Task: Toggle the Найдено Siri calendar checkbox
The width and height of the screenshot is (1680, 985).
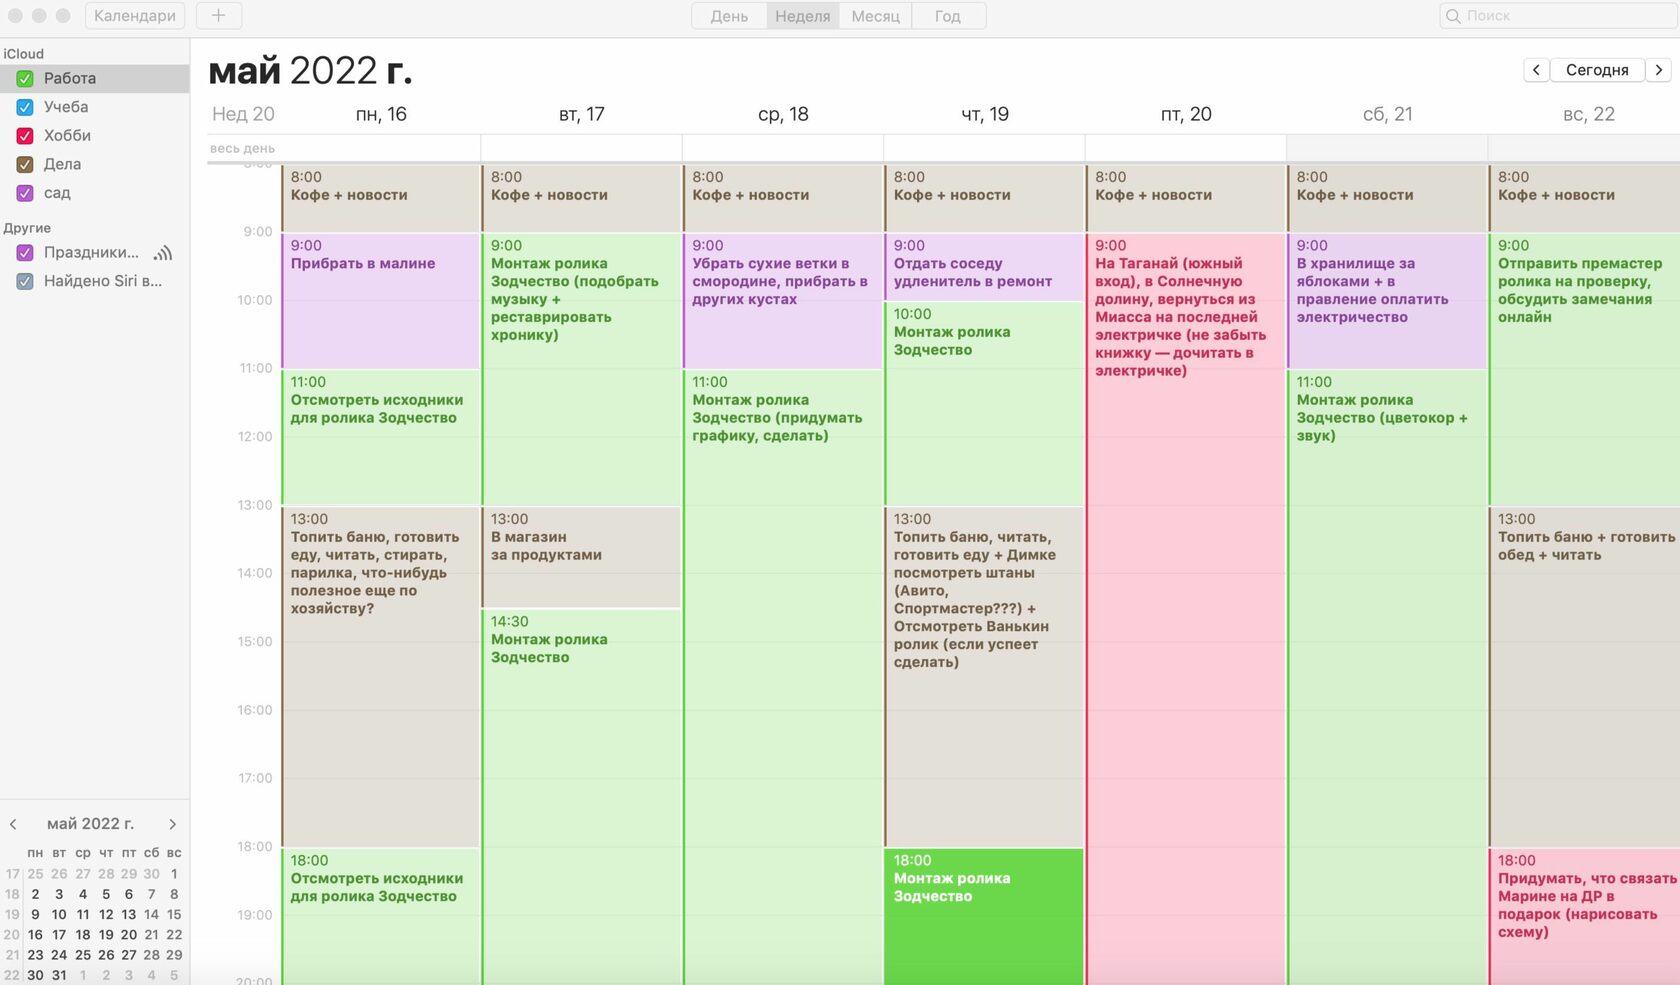Action: click(x=25, y=282)
